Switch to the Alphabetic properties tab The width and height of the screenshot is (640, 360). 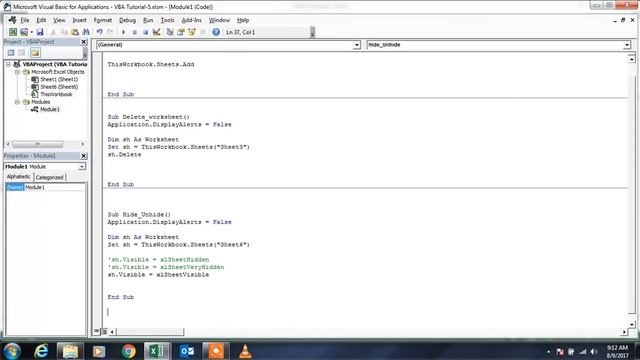pyautogui.click(x=19, y=177)
